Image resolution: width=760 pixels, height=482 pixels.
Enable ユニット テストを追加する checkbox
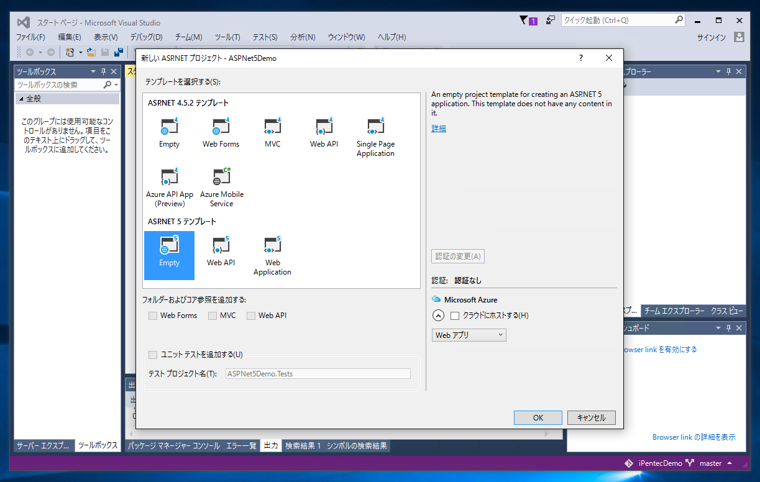[153, 355]
